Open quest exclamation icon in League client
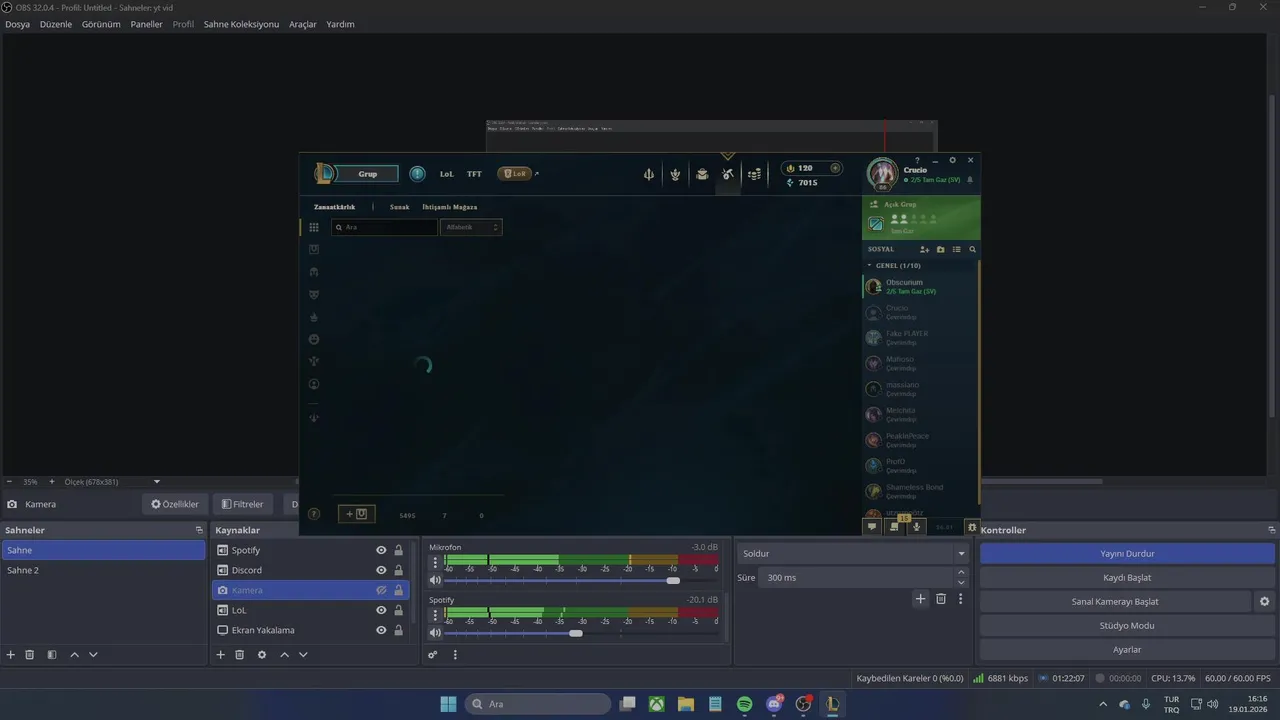This screenshot has width=1280, height=720. click(x=417, y=174)
